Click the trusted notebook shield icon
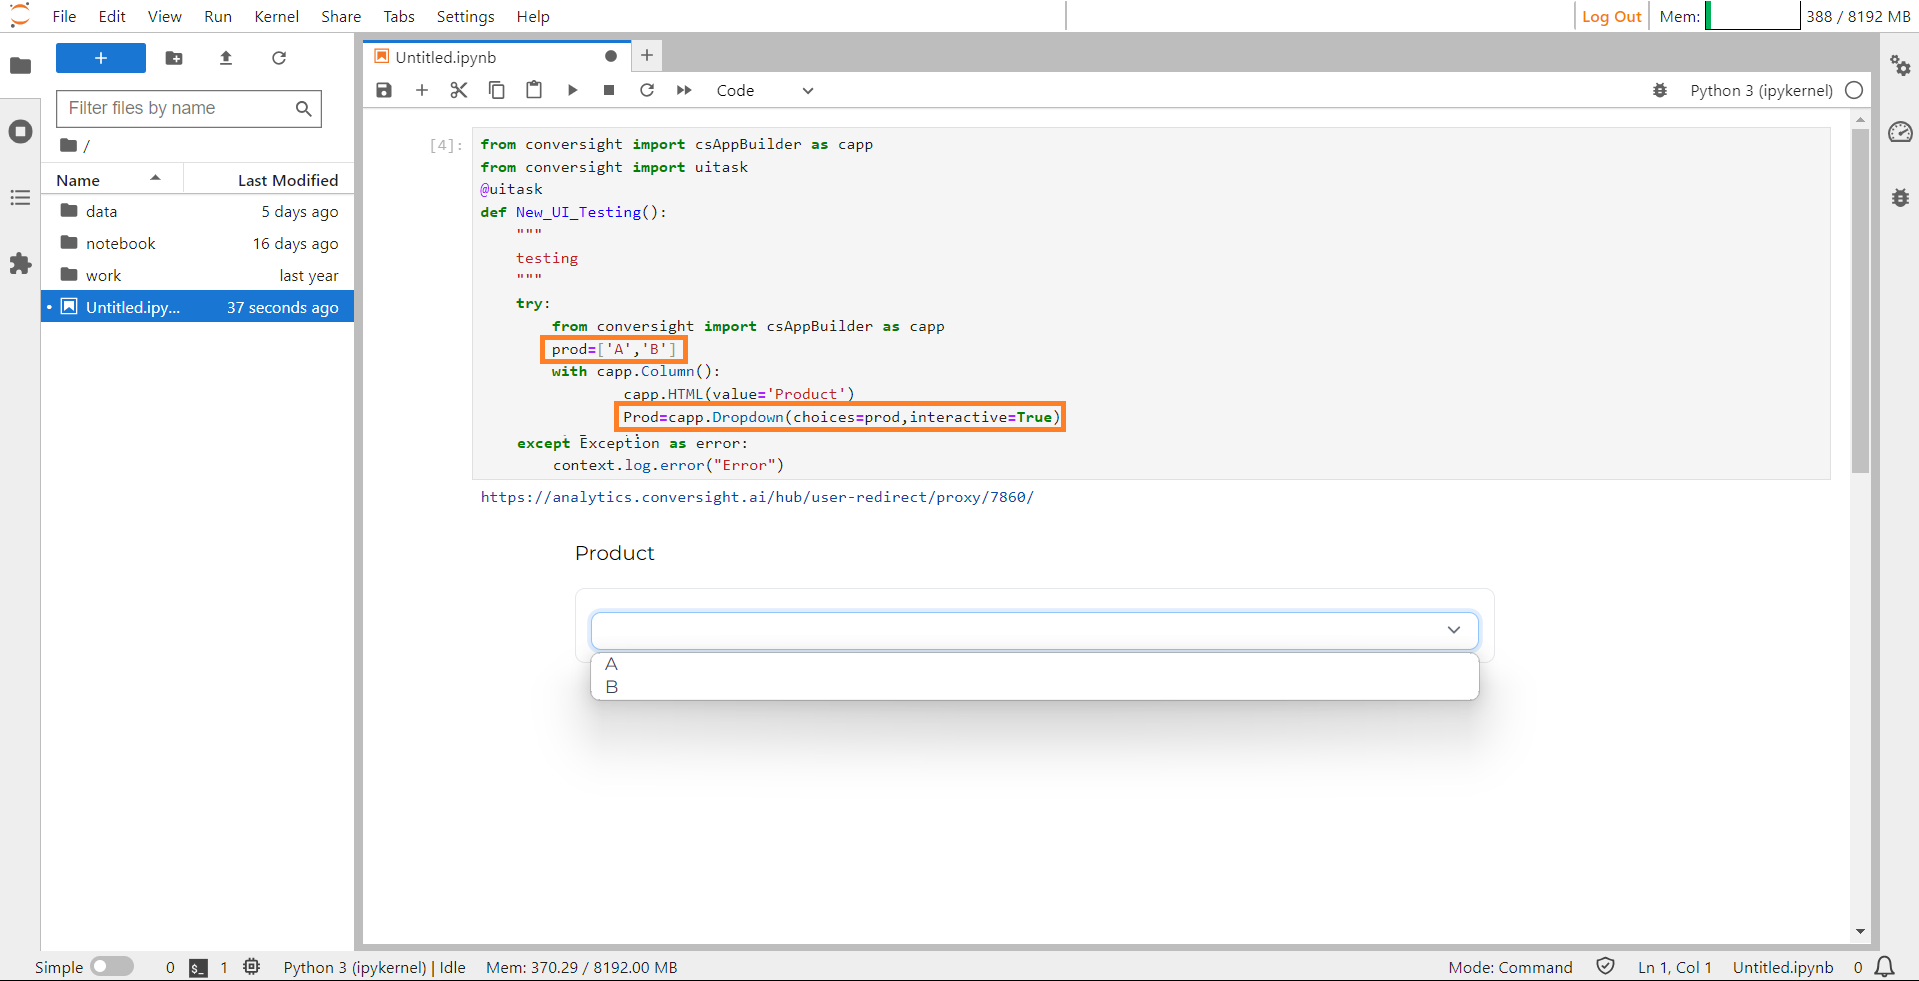1919x981 pixels. click(1605, 967)
